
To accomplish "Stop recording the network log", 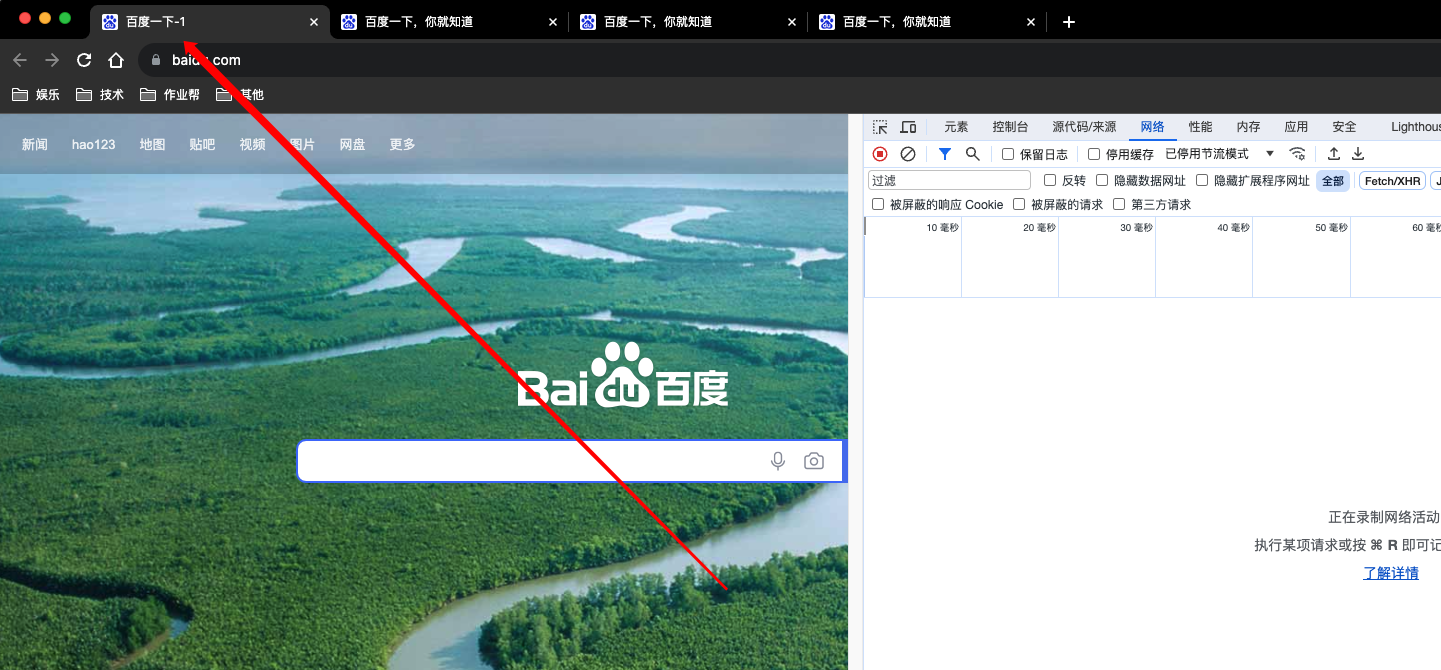I will (x=880, y=154).
